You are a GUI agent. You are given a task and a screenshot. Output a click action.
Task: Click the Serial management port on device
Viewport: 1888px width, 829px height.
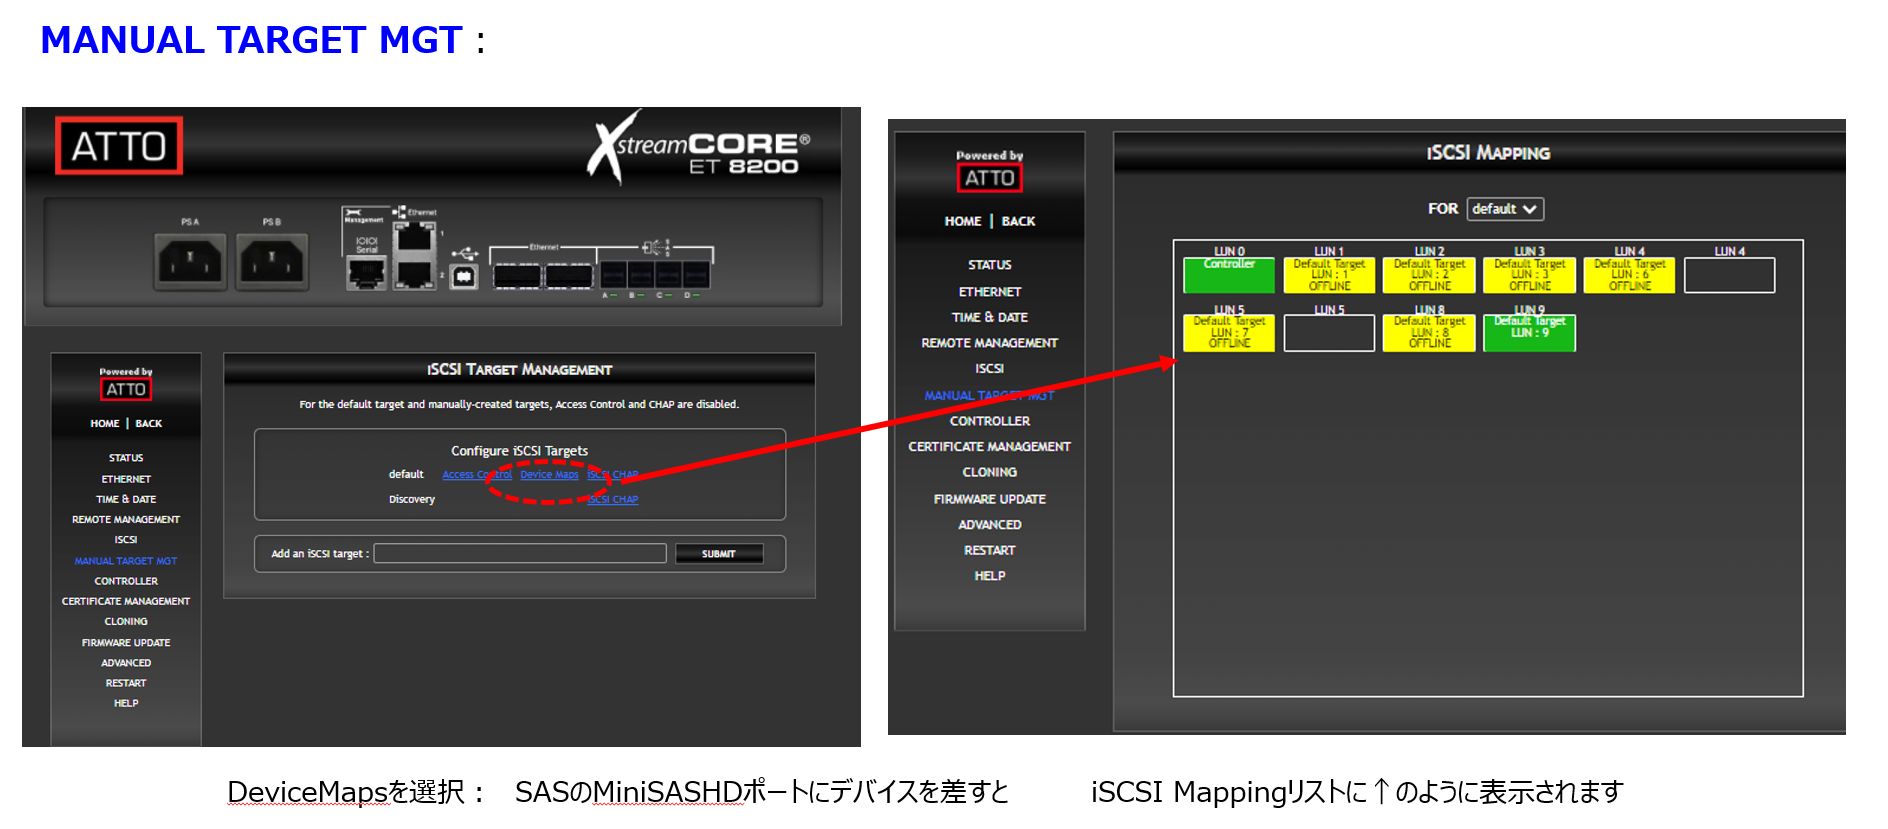point(366,272)
